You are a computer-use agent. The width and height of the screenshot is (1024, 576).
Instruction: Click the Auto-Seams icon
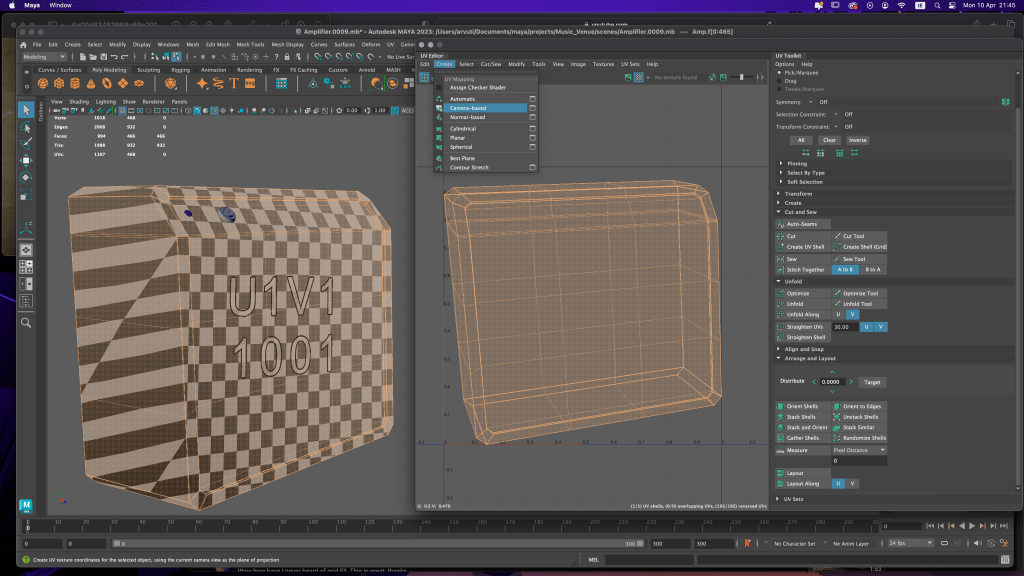pos(780,224)
